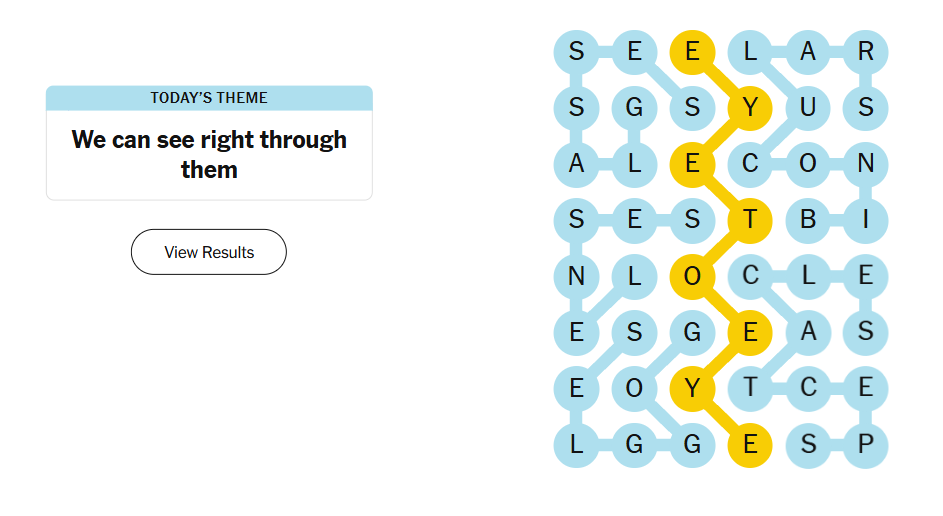Click letter A in the leftmost column
The width and height of the screenshot is (943, 516).
pos(577,163)
